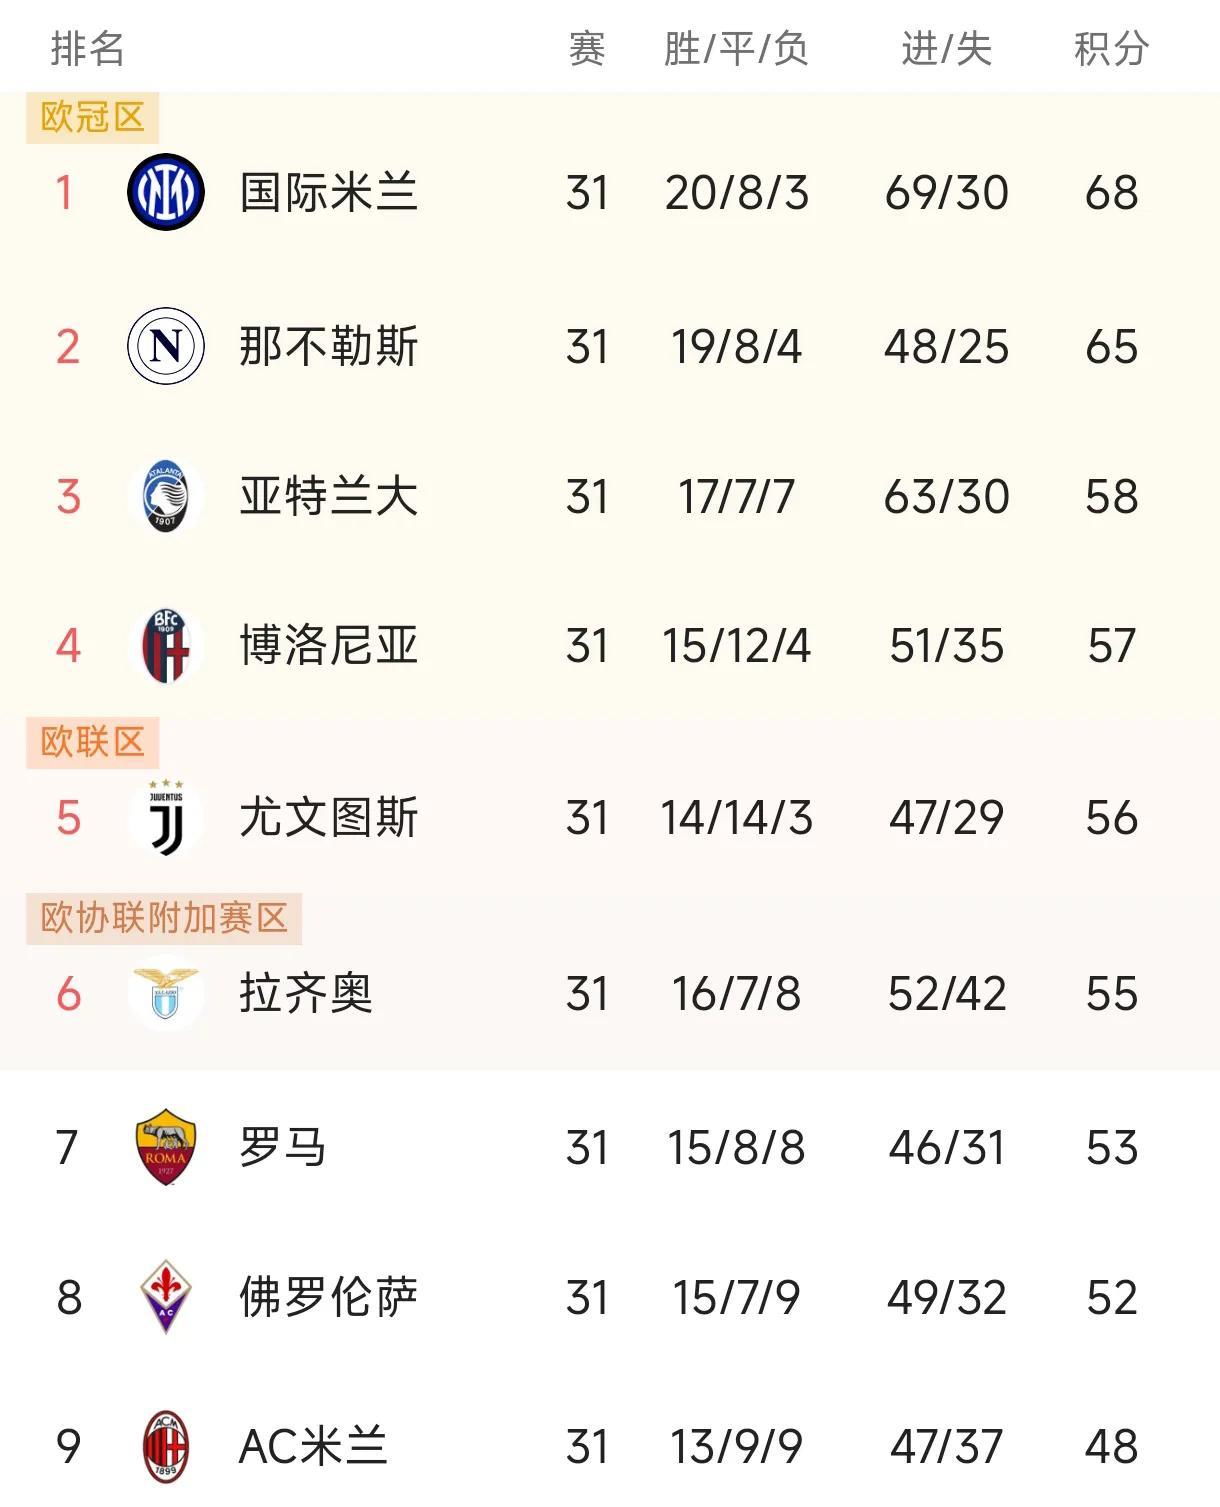
Task: Select the 欧冠区 zone label
Action: tap(92, 117)
